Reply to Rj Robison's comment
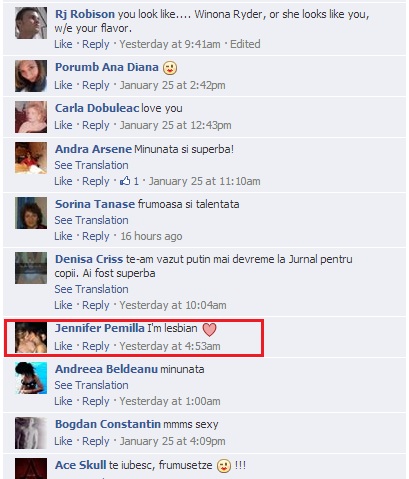Screen dimensions: 409x479 (96, 44)
